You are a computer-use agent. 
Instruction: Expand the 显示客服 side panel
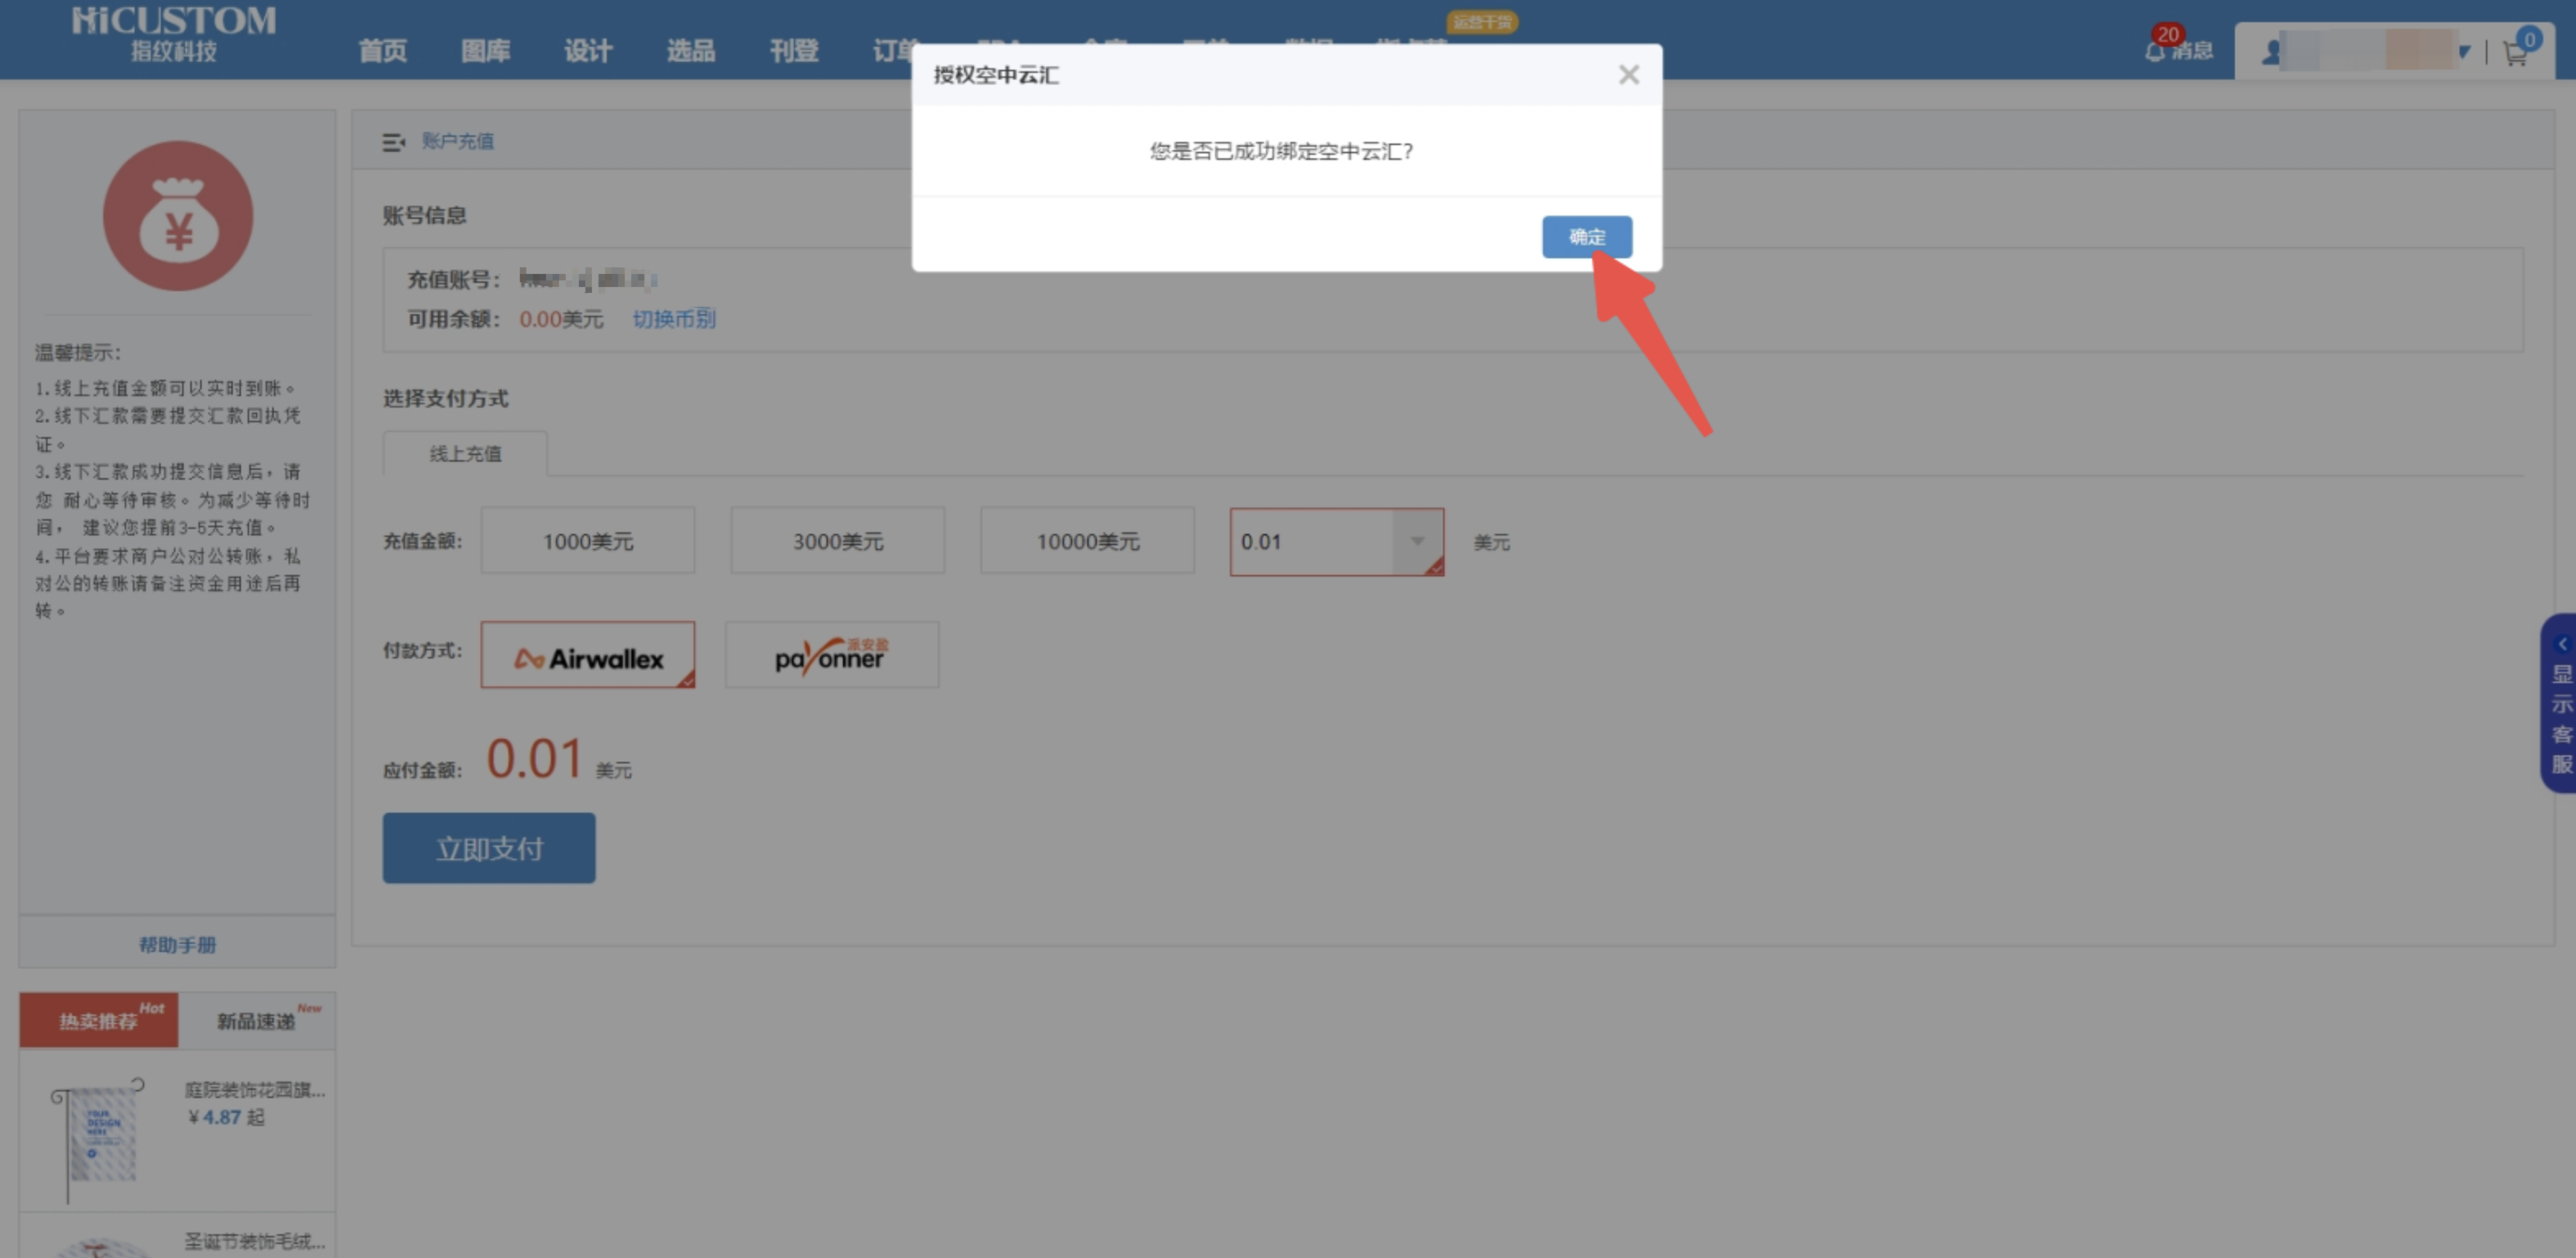point(2560,703)
